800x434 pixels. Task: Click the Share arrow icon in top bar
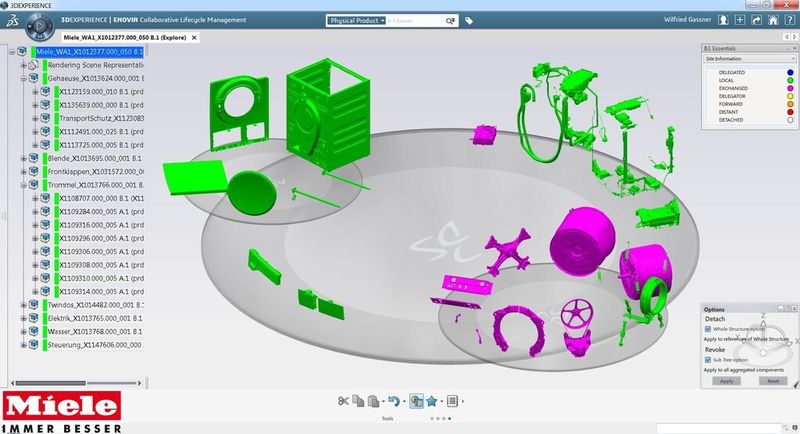tap(757, 20)
